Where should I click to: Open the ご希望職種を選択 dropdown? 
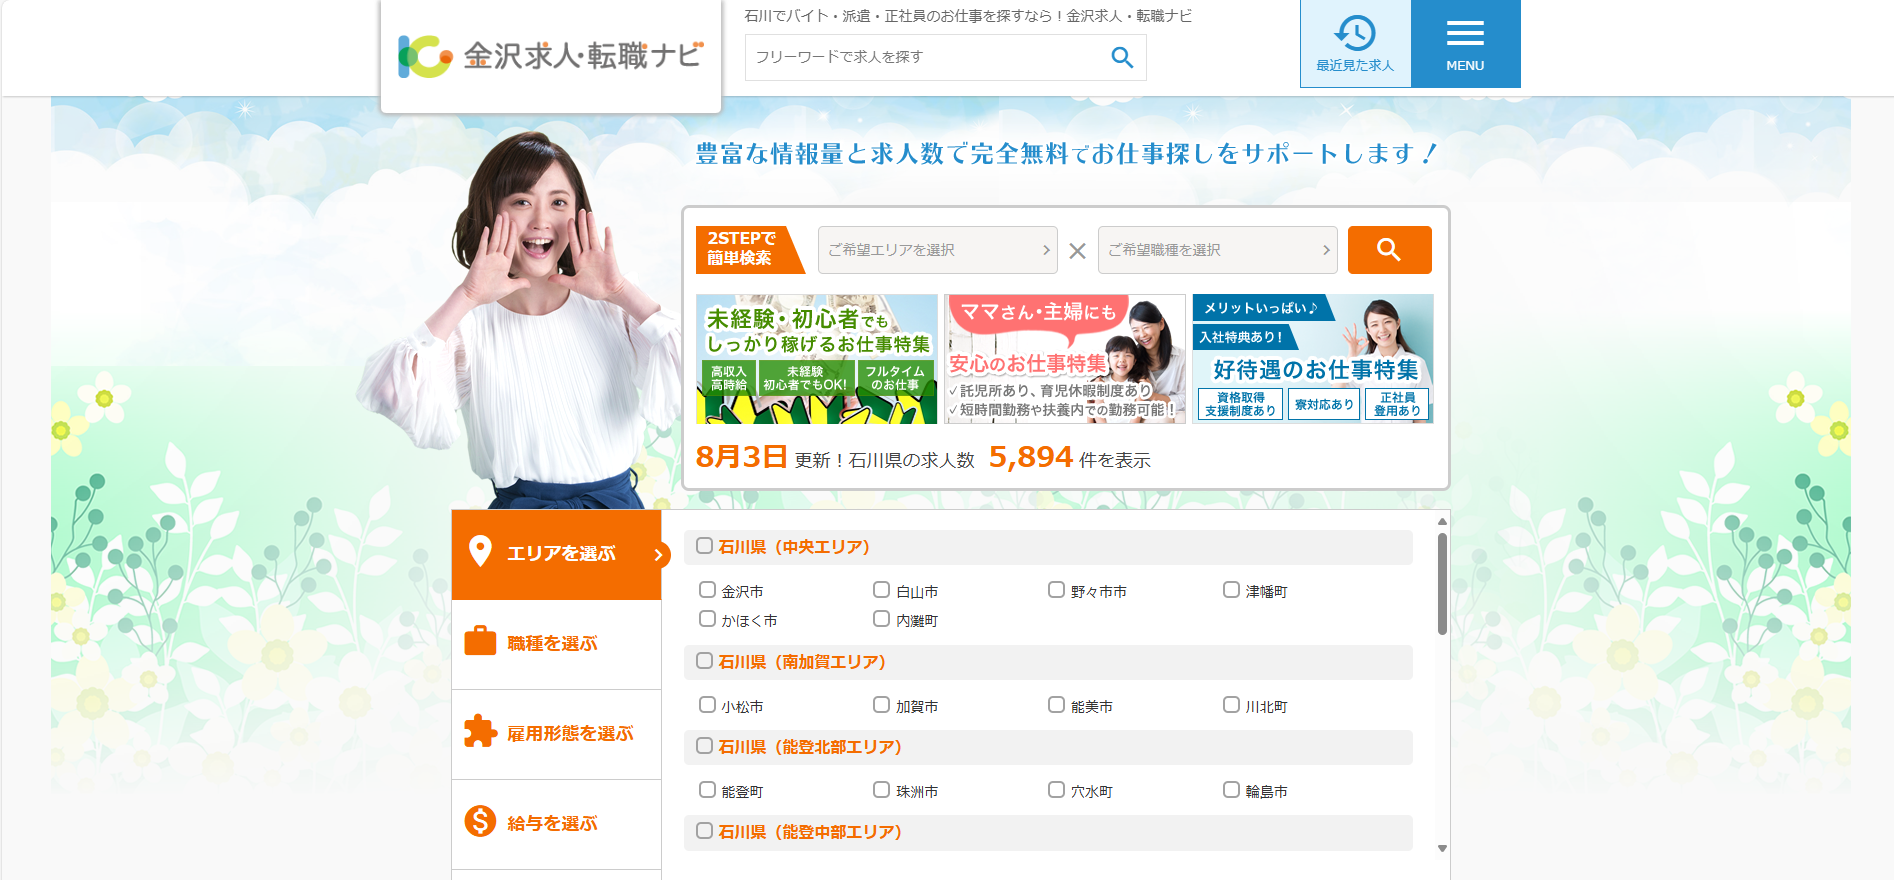click(1217, 250)
